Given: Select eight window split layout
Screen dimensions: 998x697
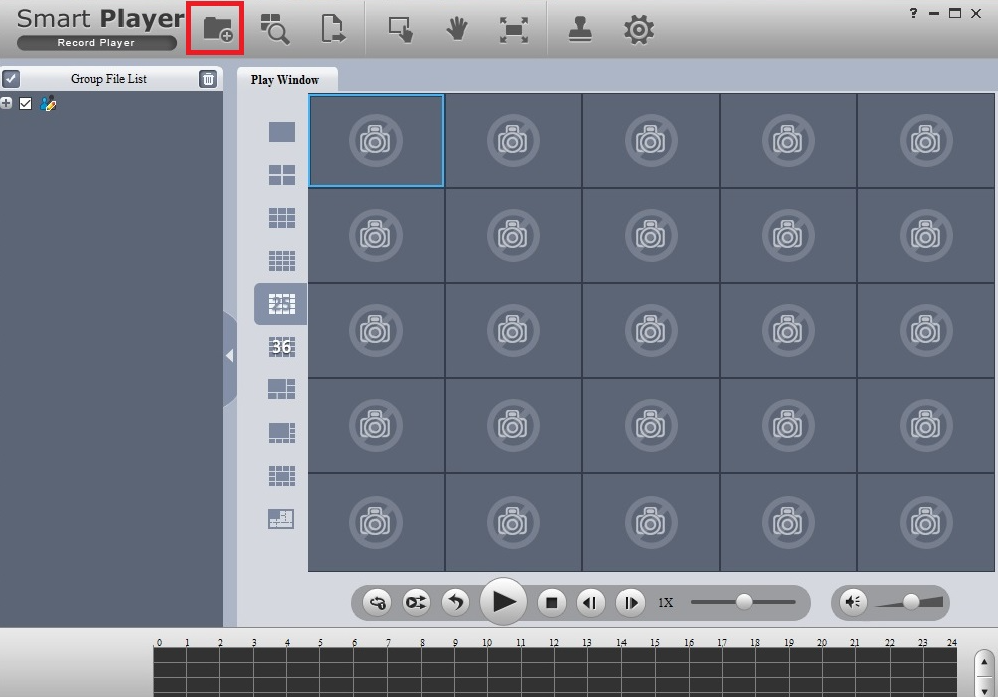Looking at the screenshot, I should (281, 433).
